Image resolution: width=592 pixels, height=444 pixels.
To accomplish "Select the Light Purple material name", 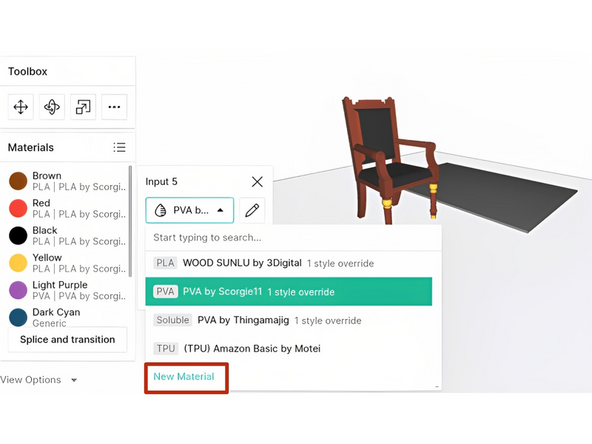I will pos(60,285).
